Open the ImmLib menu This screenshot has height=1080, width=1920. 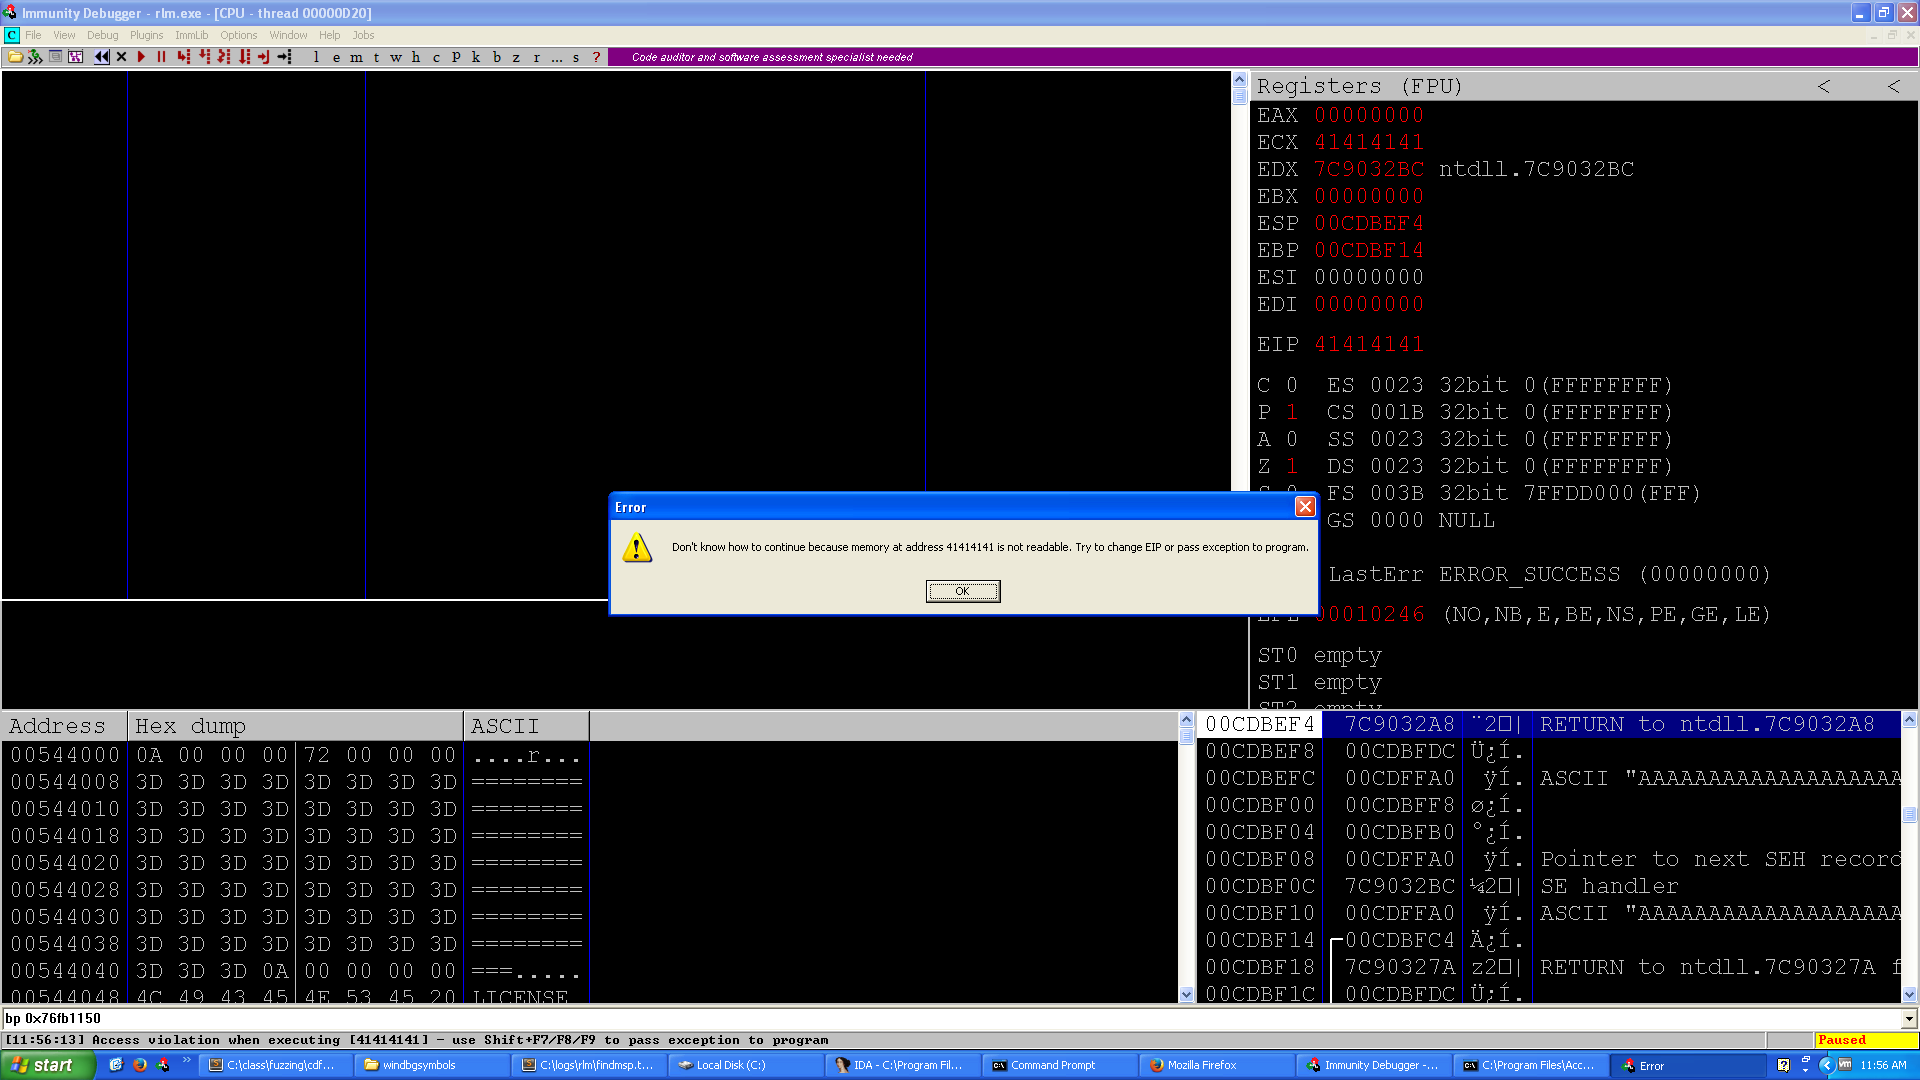(192, 35)
